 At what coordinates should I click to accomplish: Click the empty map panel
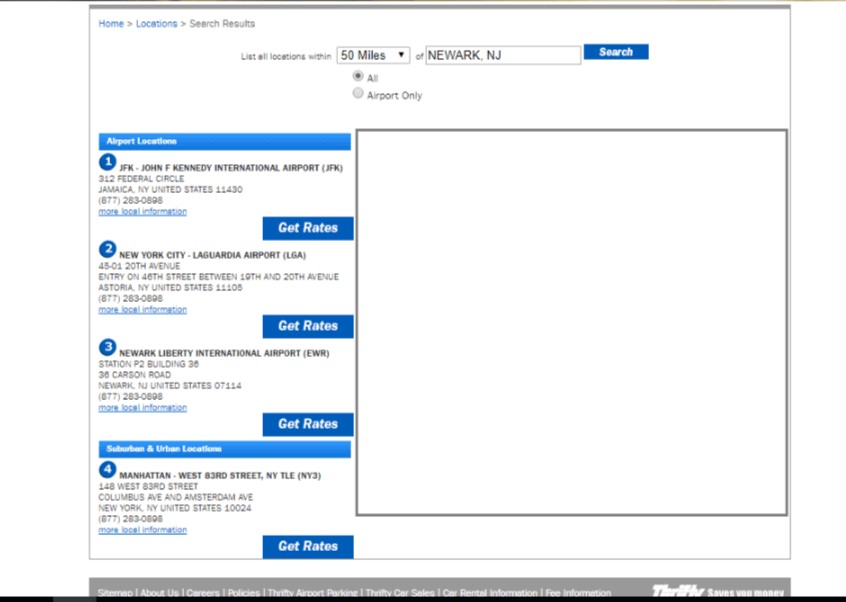pos(571,323)
